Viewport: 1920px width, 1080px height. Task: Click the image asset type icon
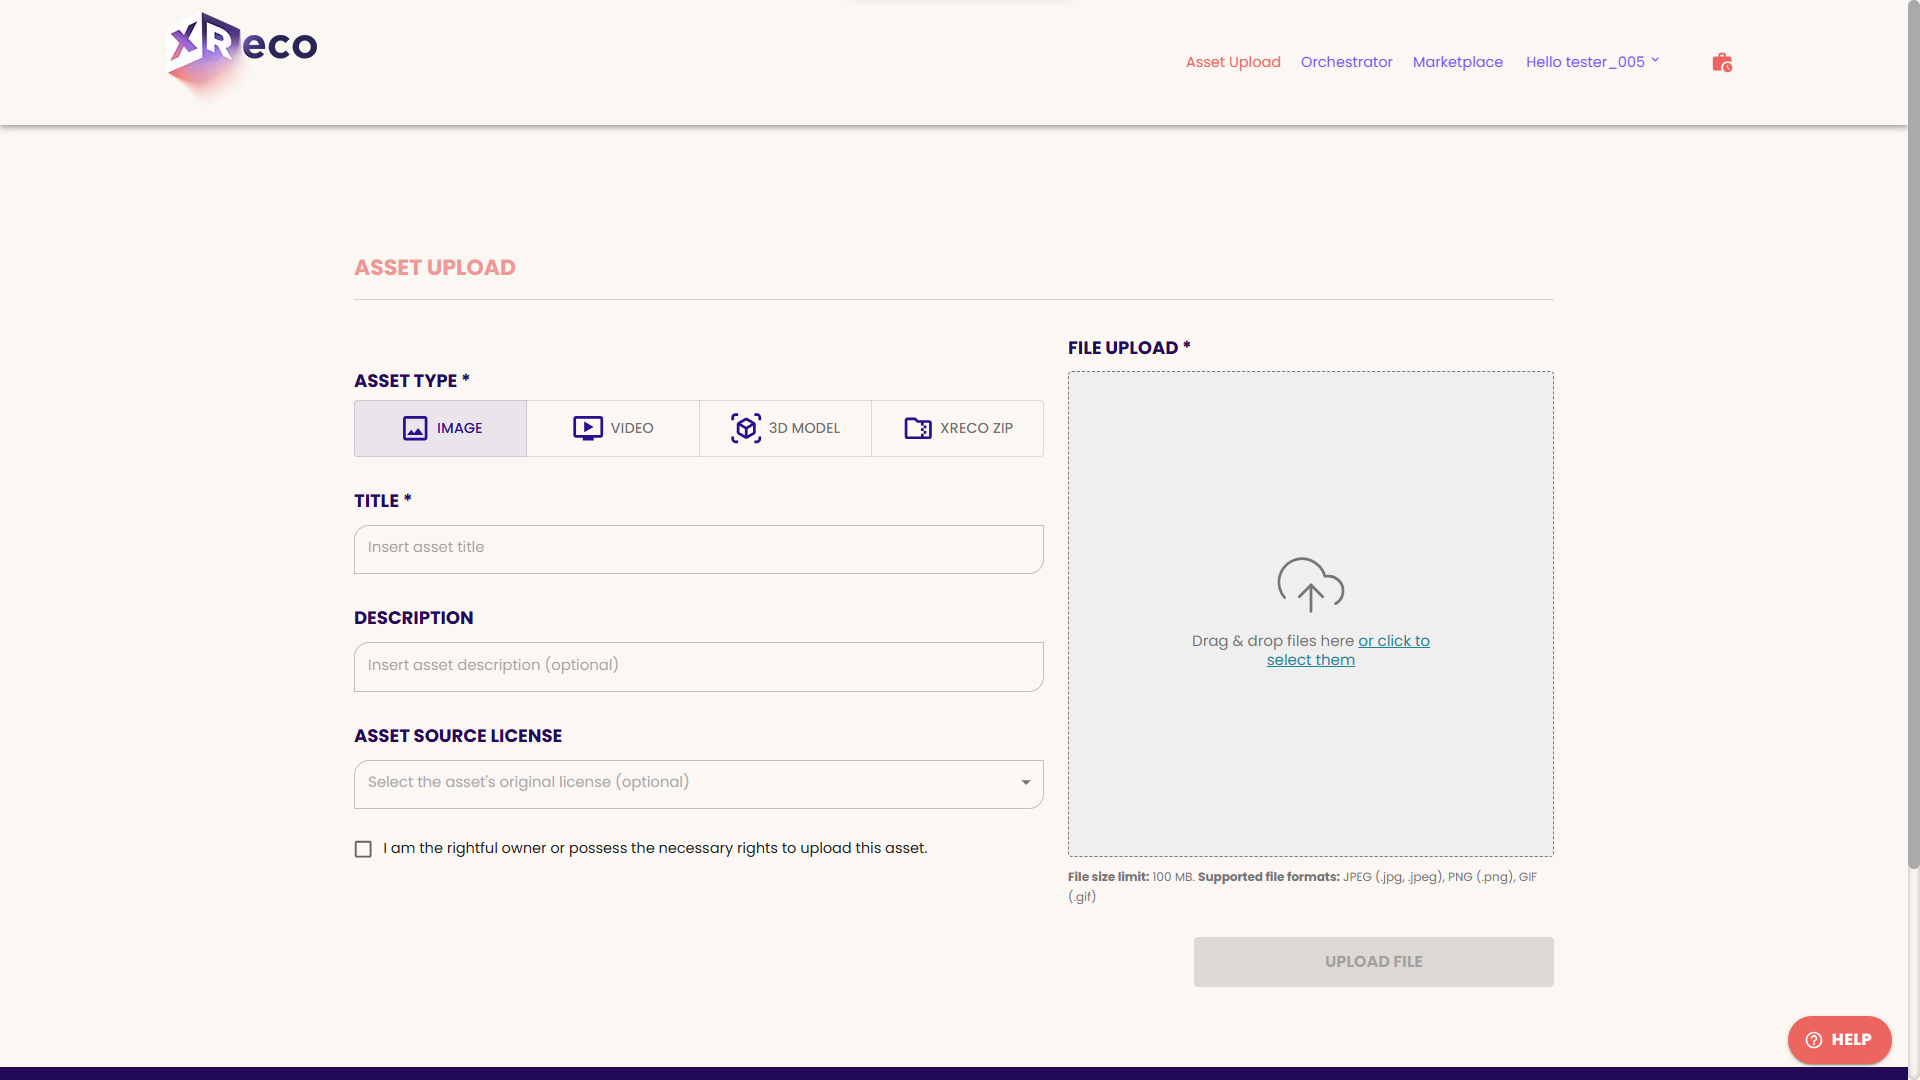coord(415,429)
